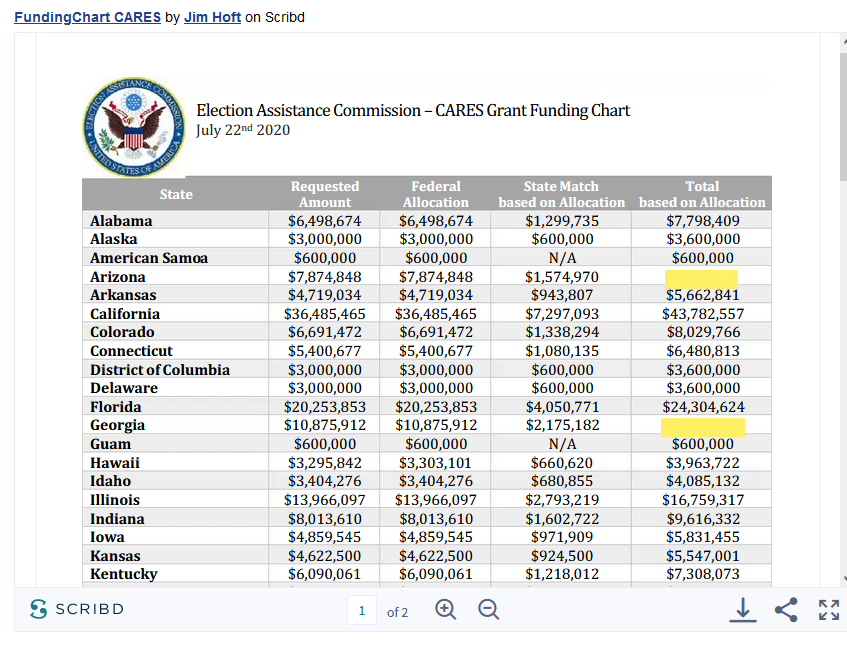Click the 'California' row label
This screenshot has width=847, height=658.
(x=125, y=314)
